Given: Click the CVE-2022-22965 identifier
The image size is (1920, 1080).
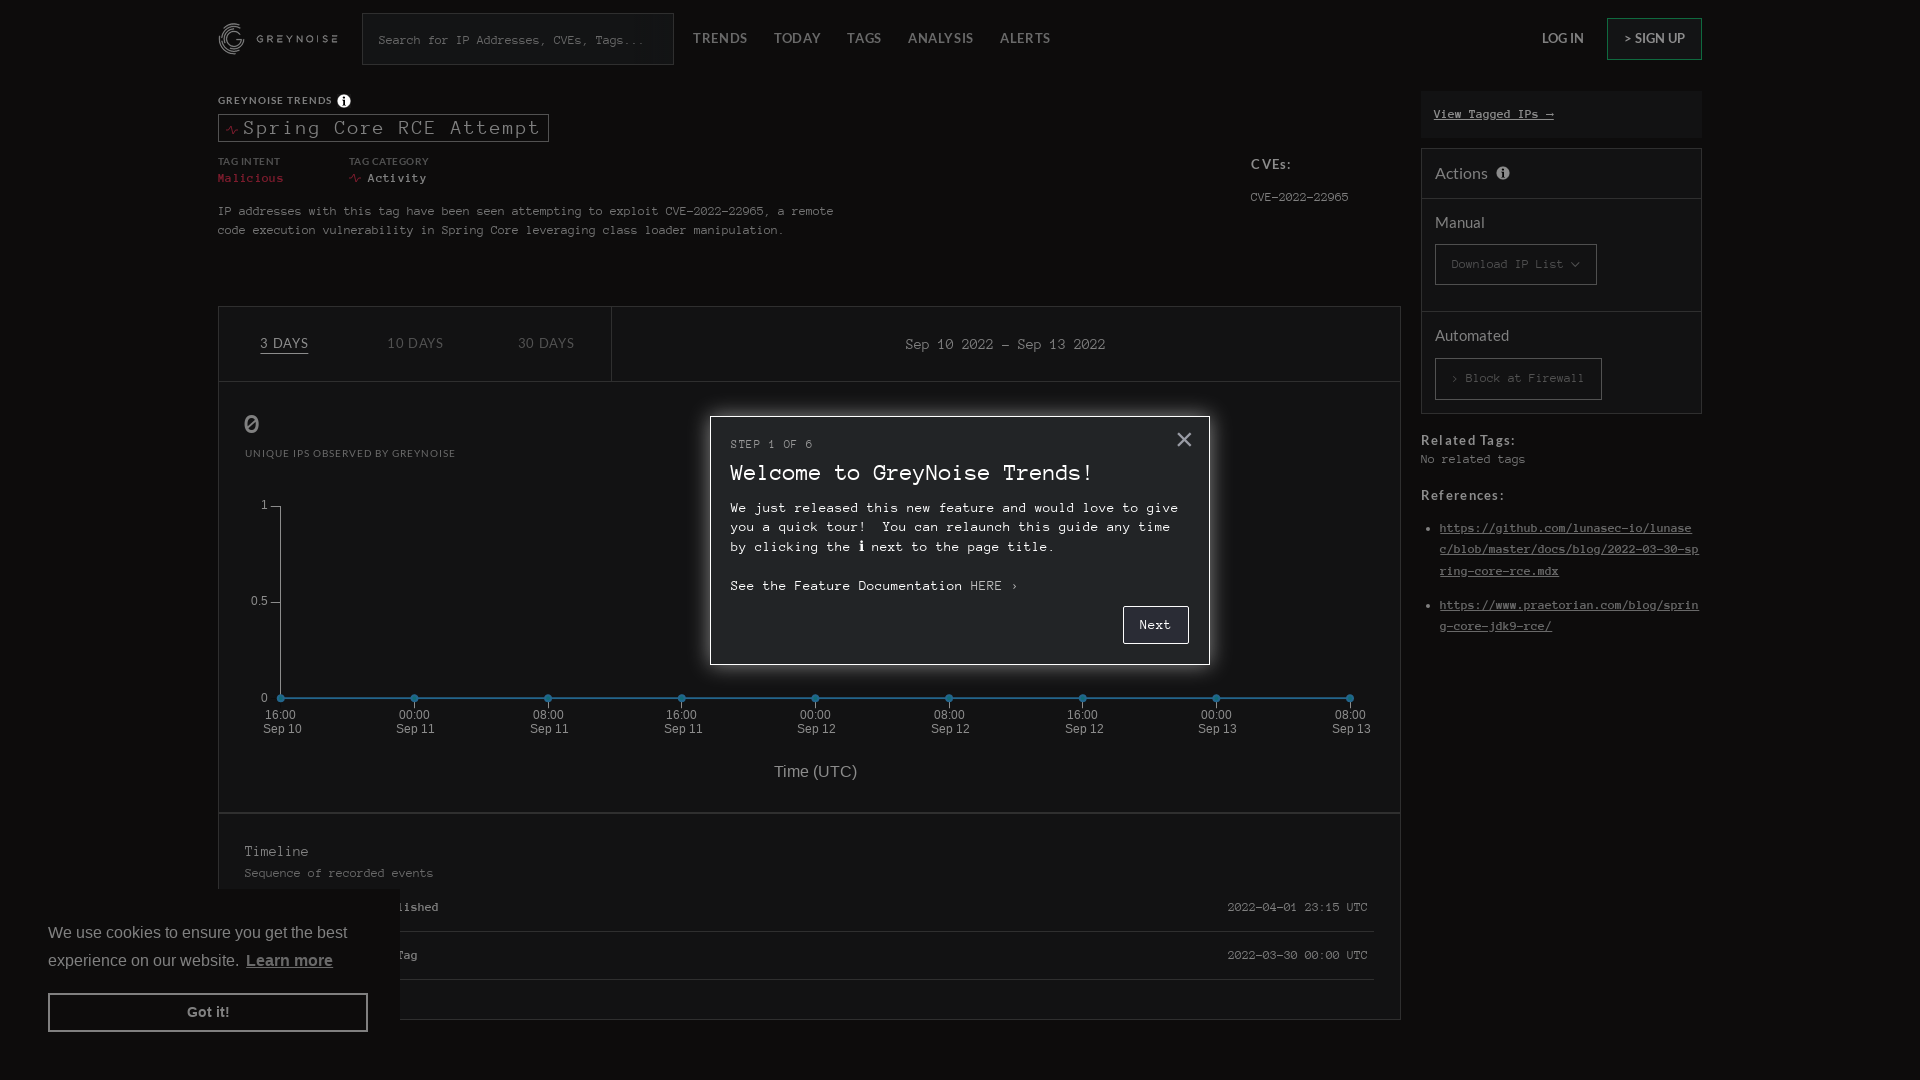Looking at the screenshot, I should [x=1299, y=198].
